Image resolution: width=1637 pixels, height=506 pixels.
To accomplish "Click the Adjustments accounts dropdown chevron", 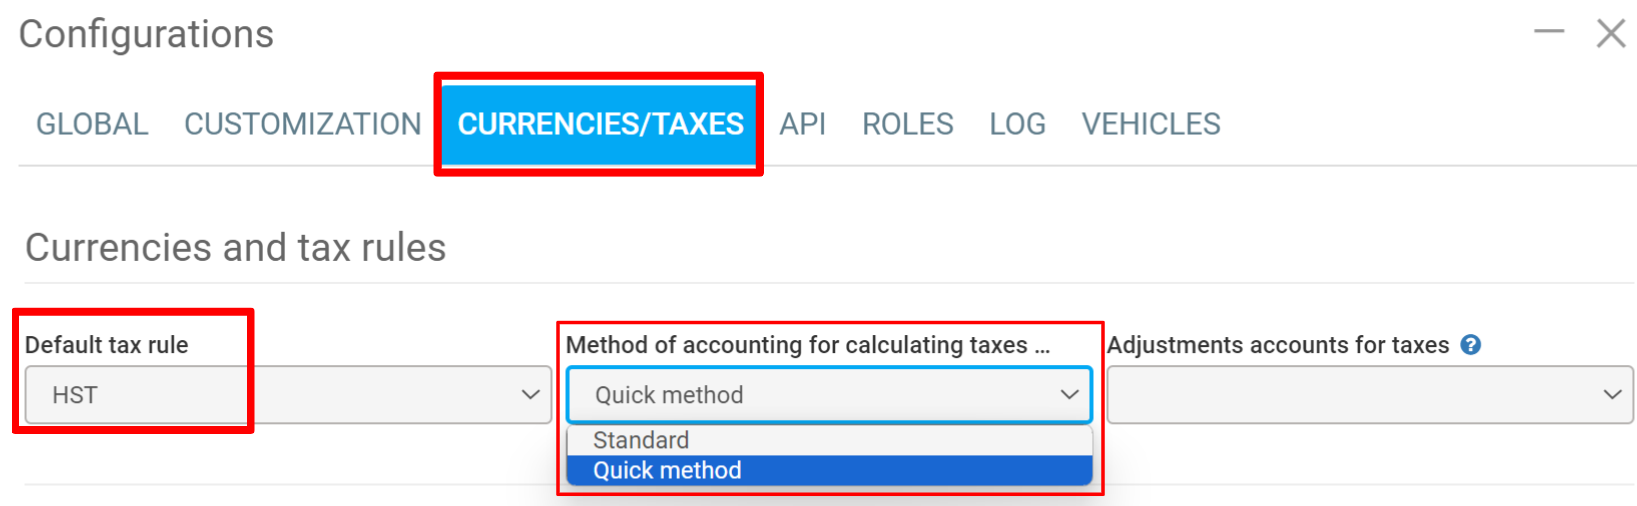I will [x=1612, y=395].
